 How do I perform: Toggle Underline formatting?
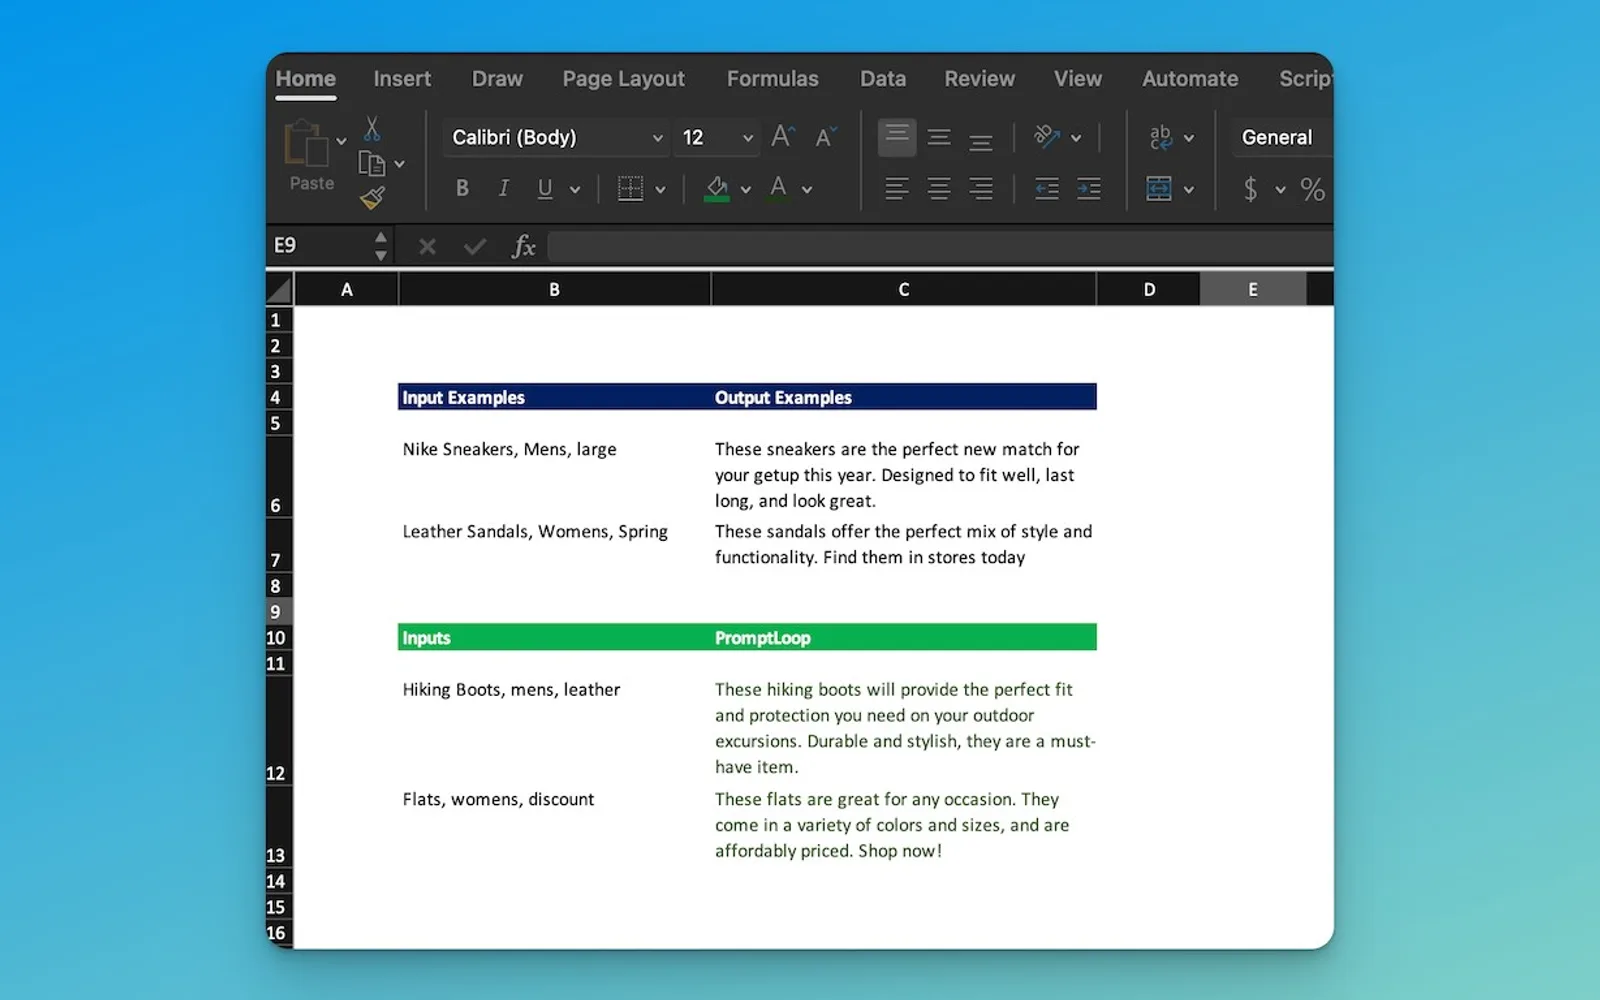pos(545,188)
